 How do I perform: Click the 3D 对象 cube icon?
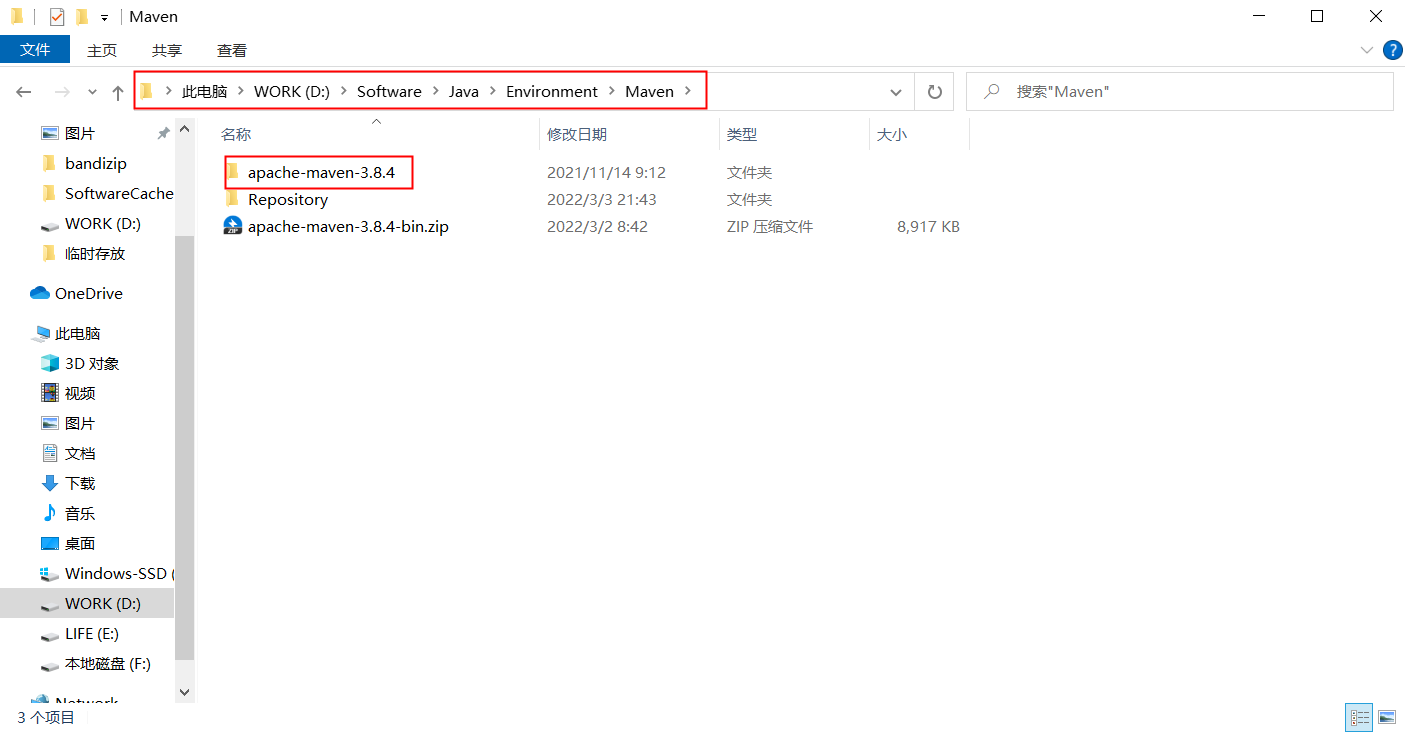click(50, 363)
